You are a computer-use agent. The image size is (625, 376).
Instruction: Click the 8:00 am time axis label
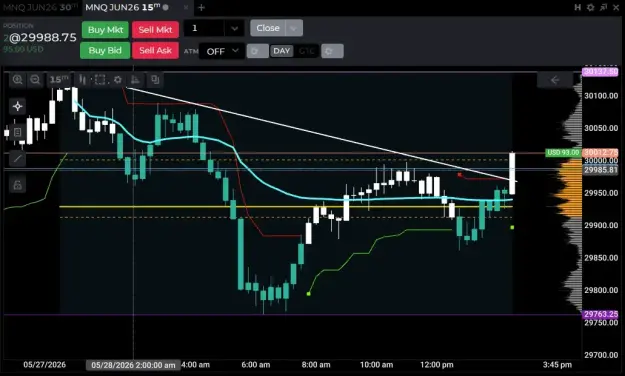(x=316, y=365)
